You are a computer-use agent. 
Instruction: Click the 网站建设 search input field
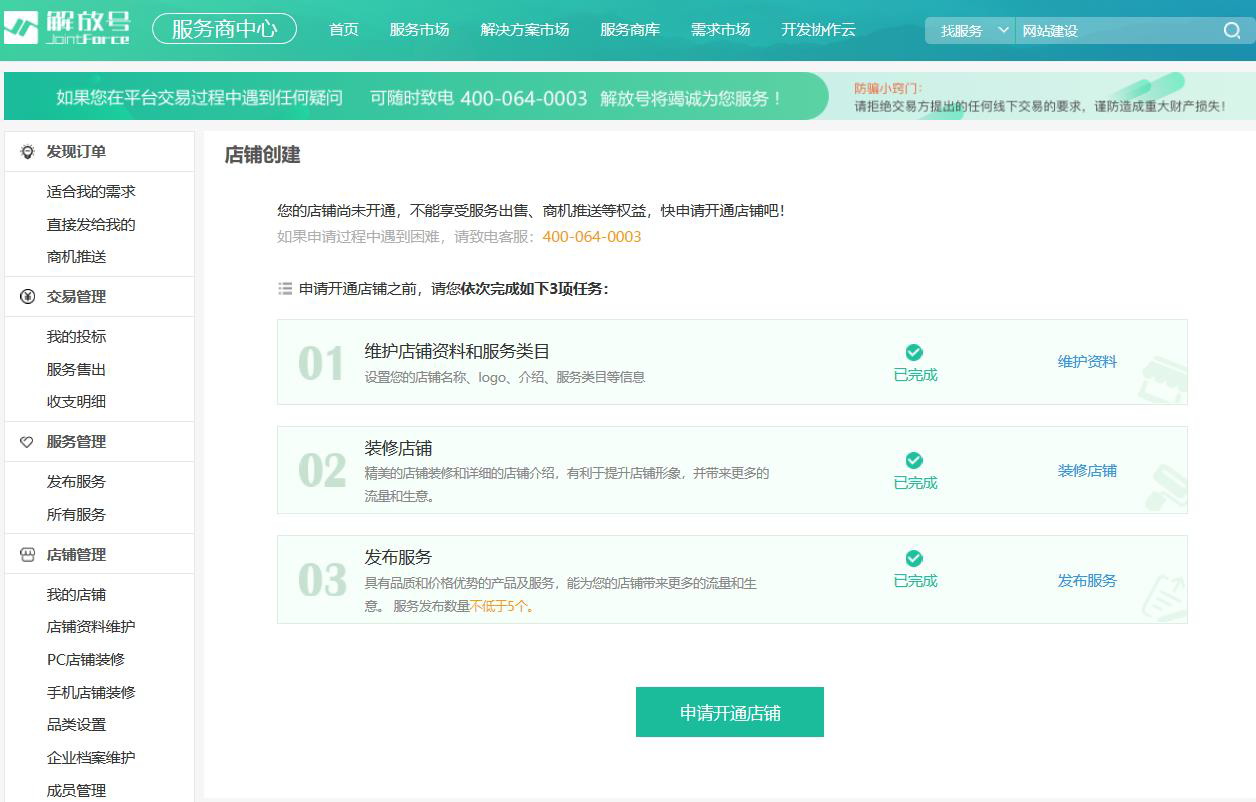click(1115, 31)
